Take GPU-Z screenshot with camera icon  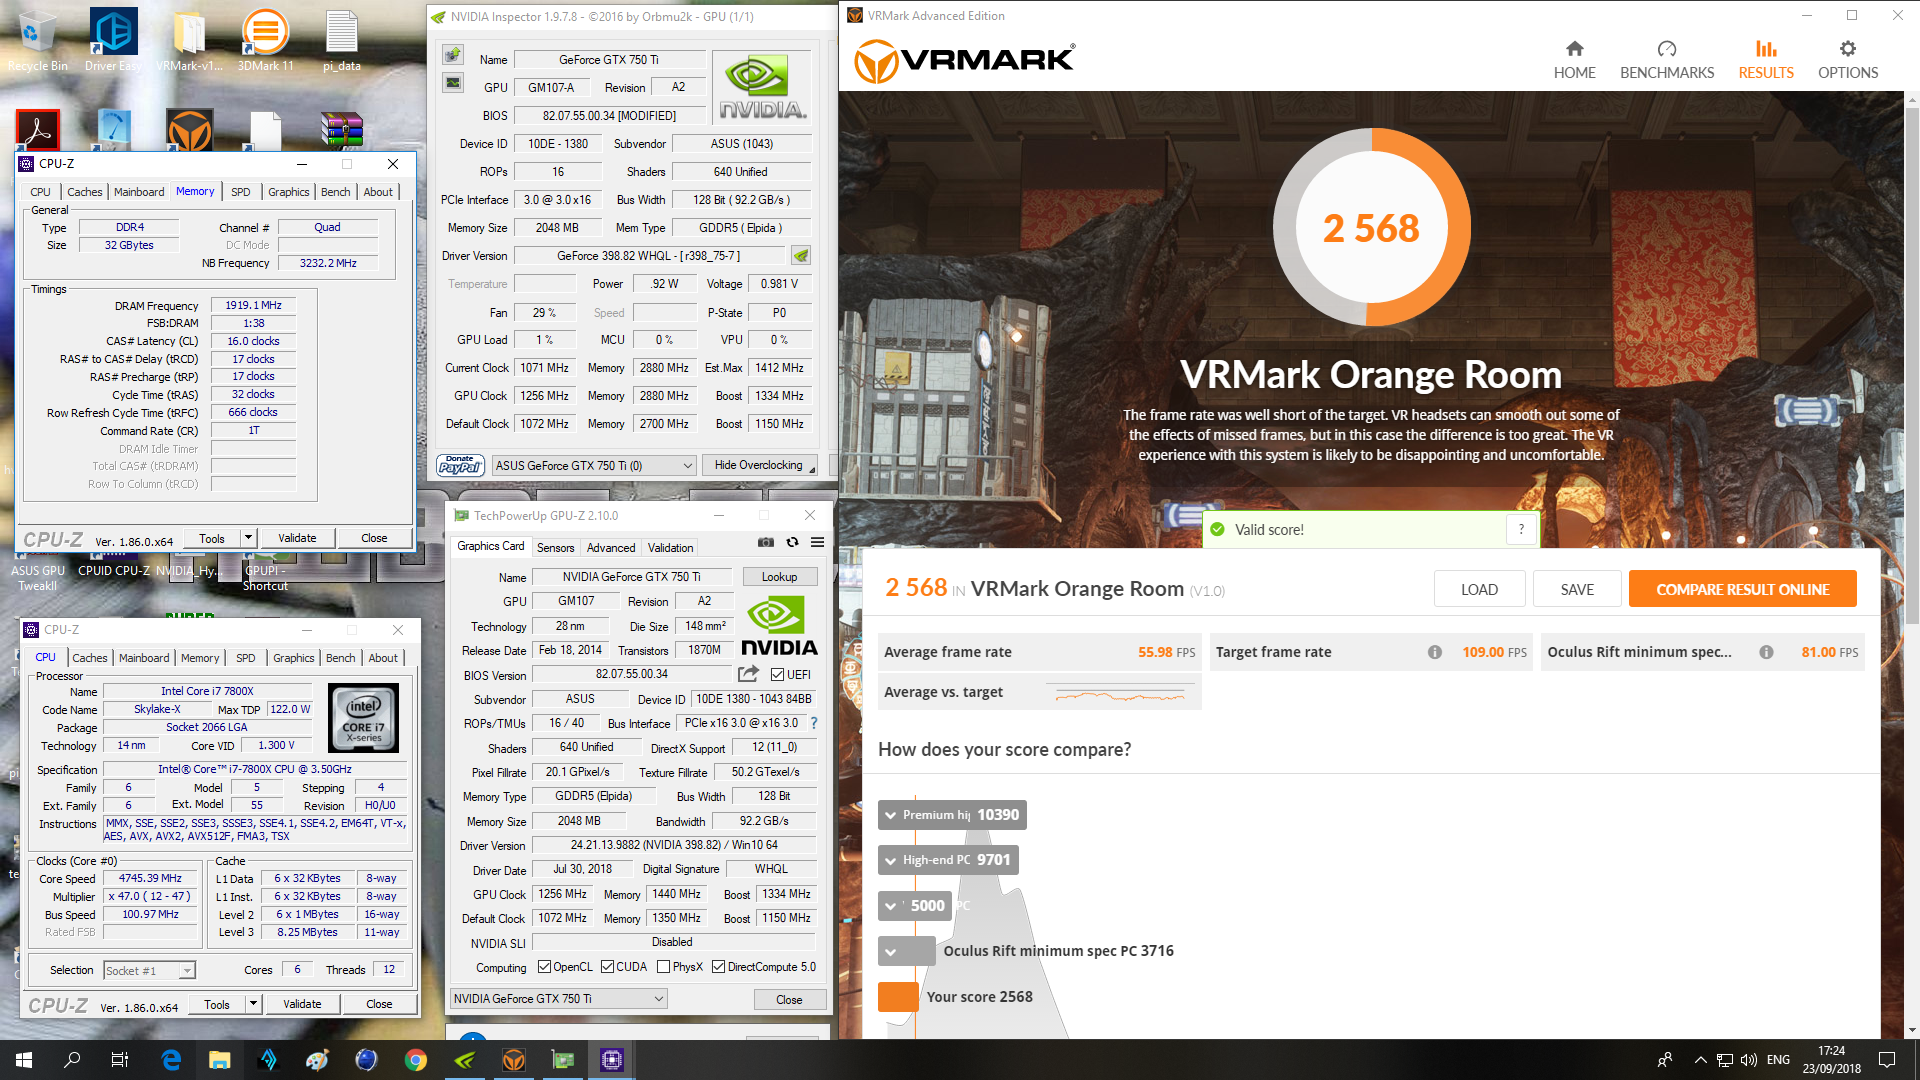766,542
